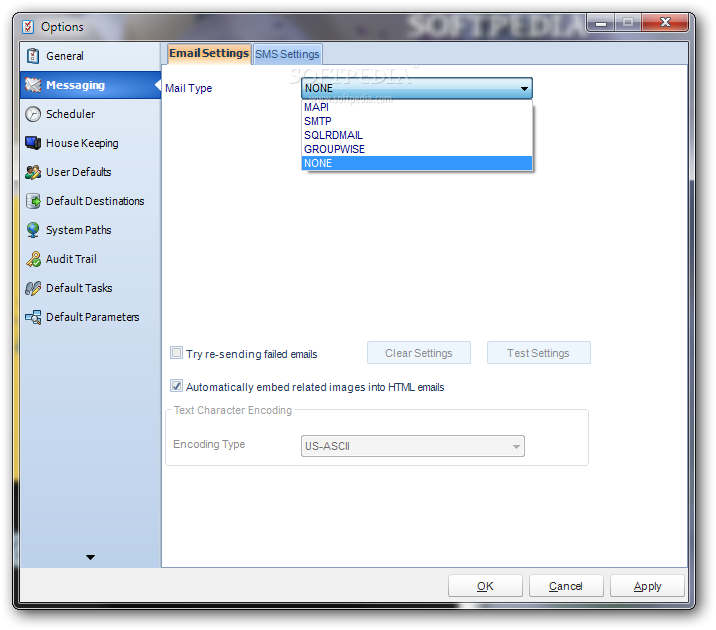Click the House Keeping monitor icon
The image size is (716, 630).
[33, 143]
